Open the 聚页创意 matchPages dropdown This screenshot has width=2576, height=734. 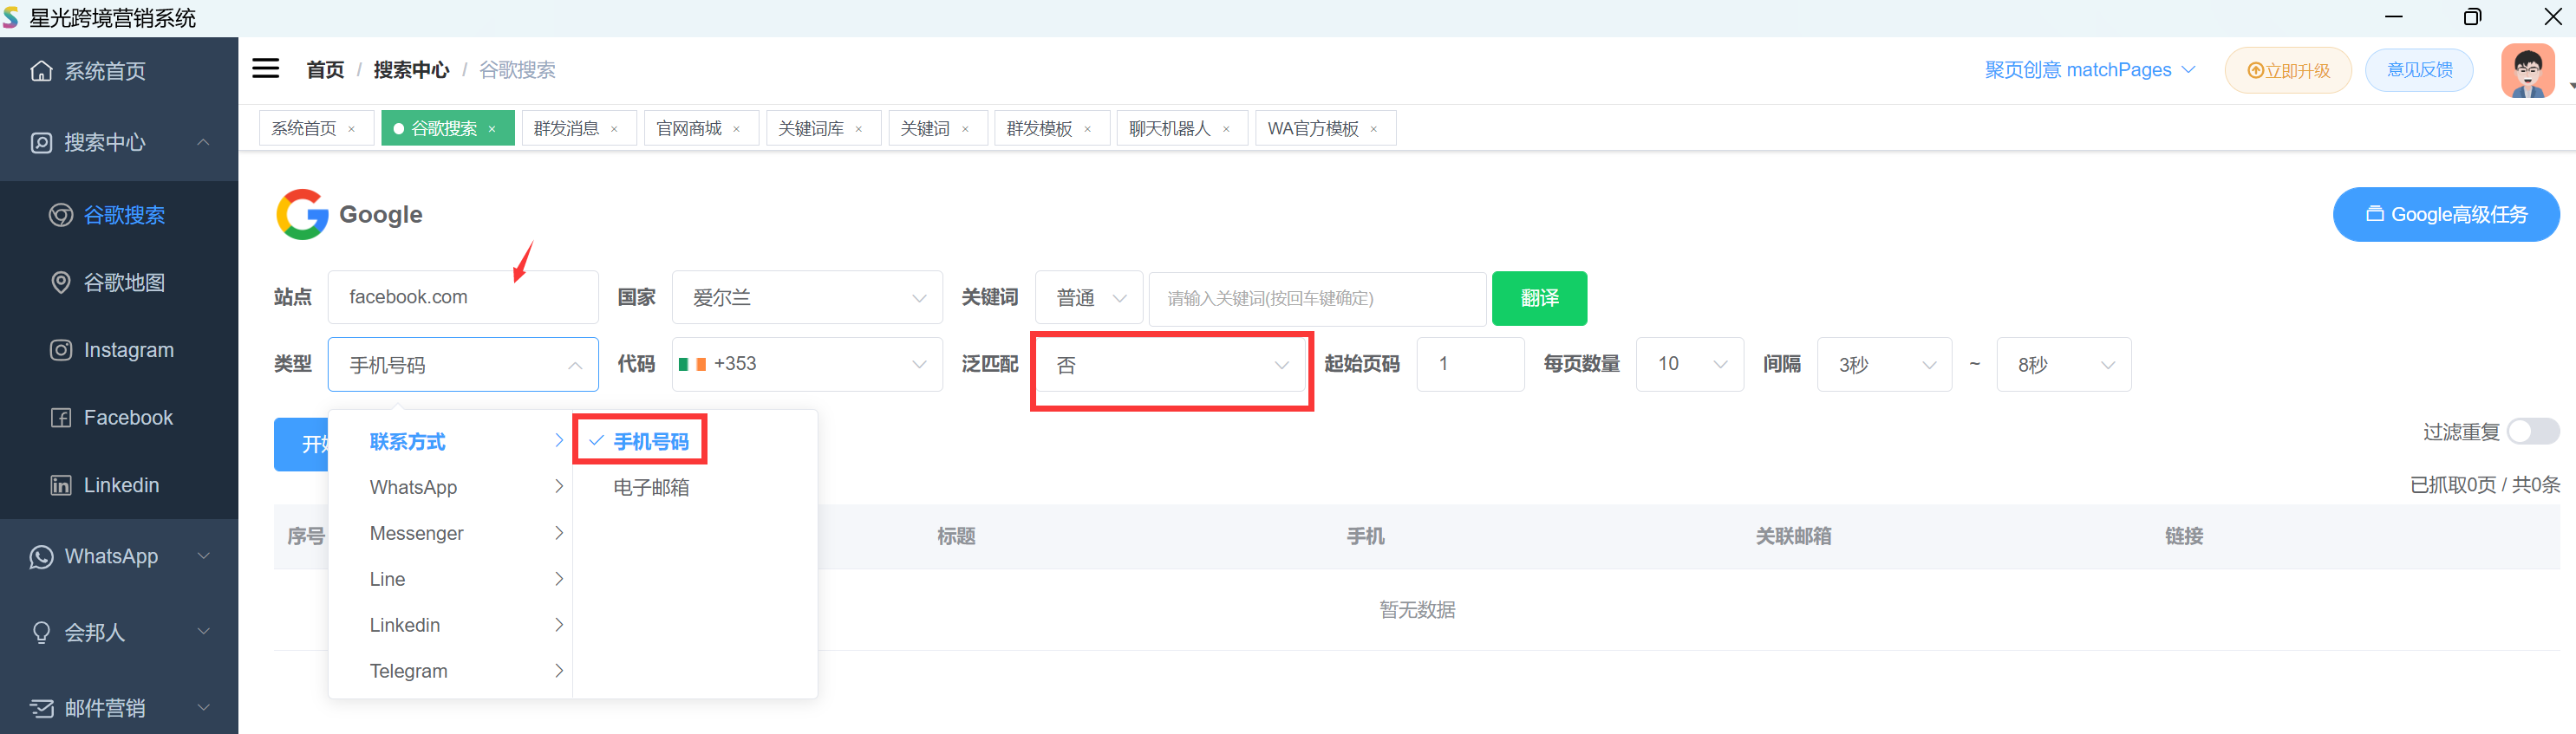click(x=2089, y=70)
